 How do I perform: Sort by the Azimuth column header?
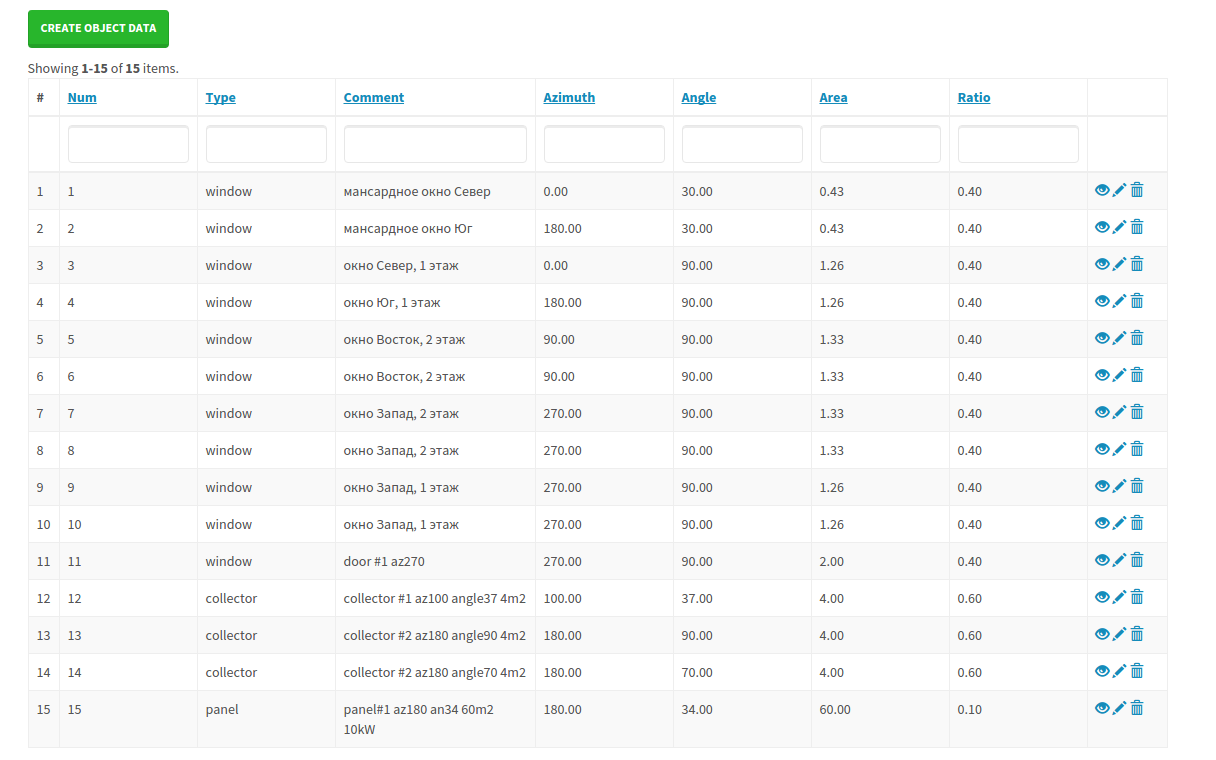click(x=569, y=98)
